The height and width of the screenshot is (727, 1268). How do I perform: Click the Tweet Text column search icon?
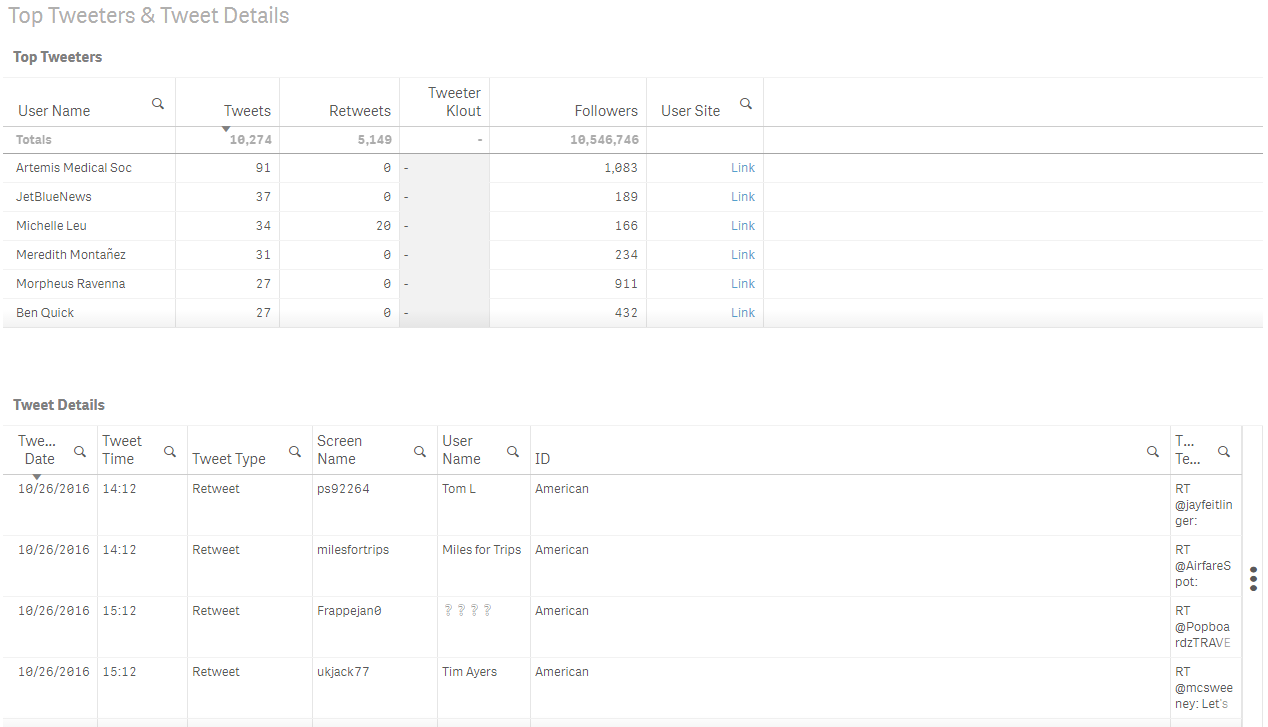point(1224,452)
